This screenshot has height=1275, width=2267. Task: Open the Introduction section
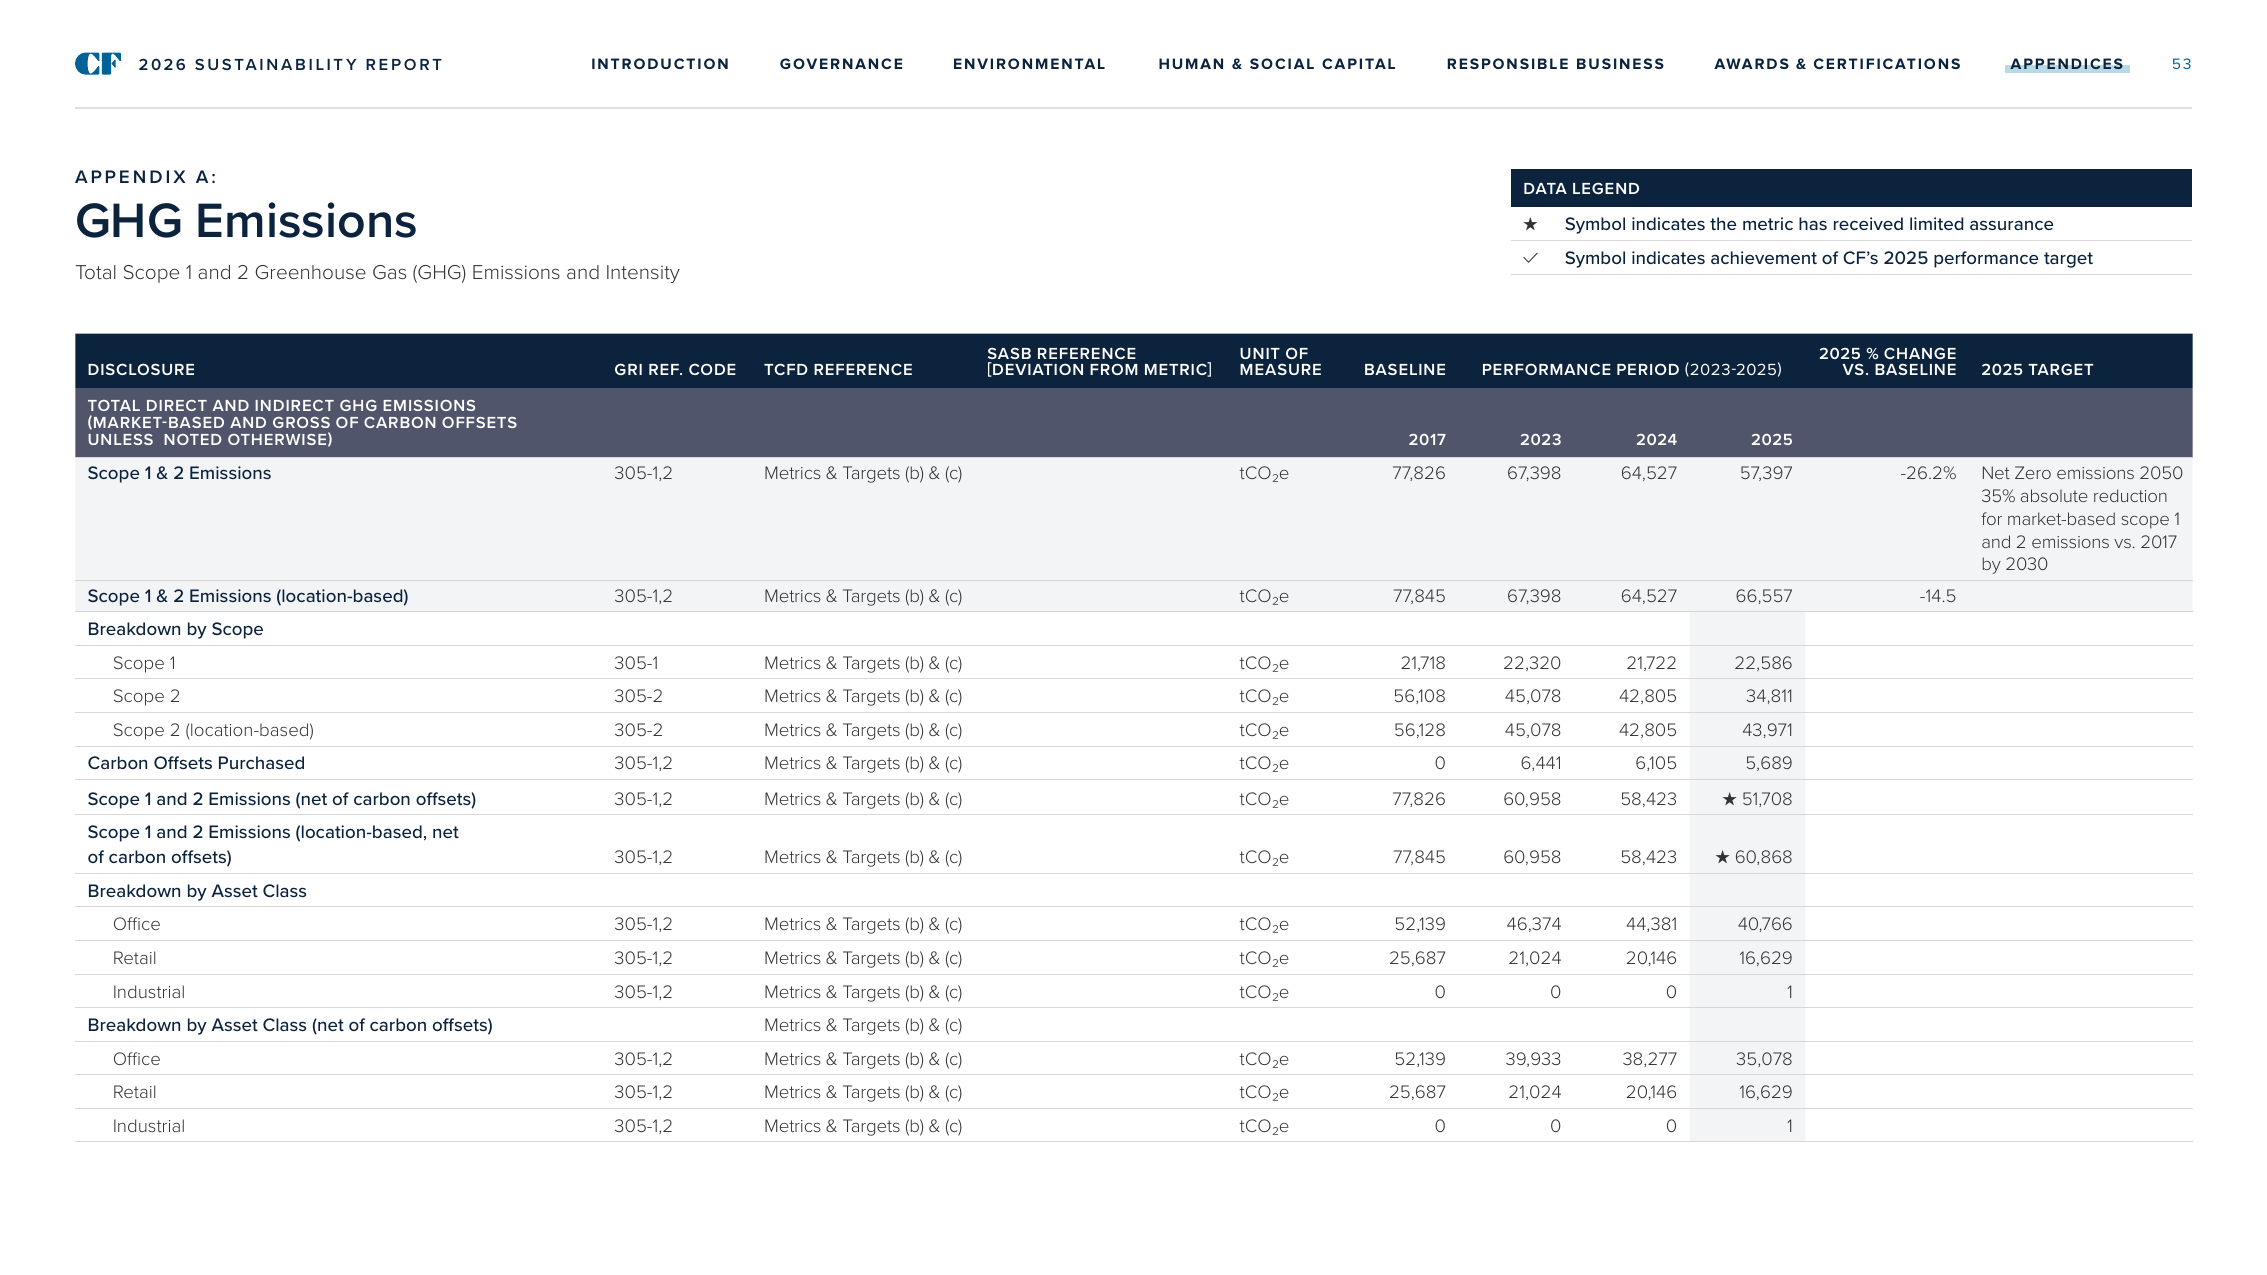660,64
